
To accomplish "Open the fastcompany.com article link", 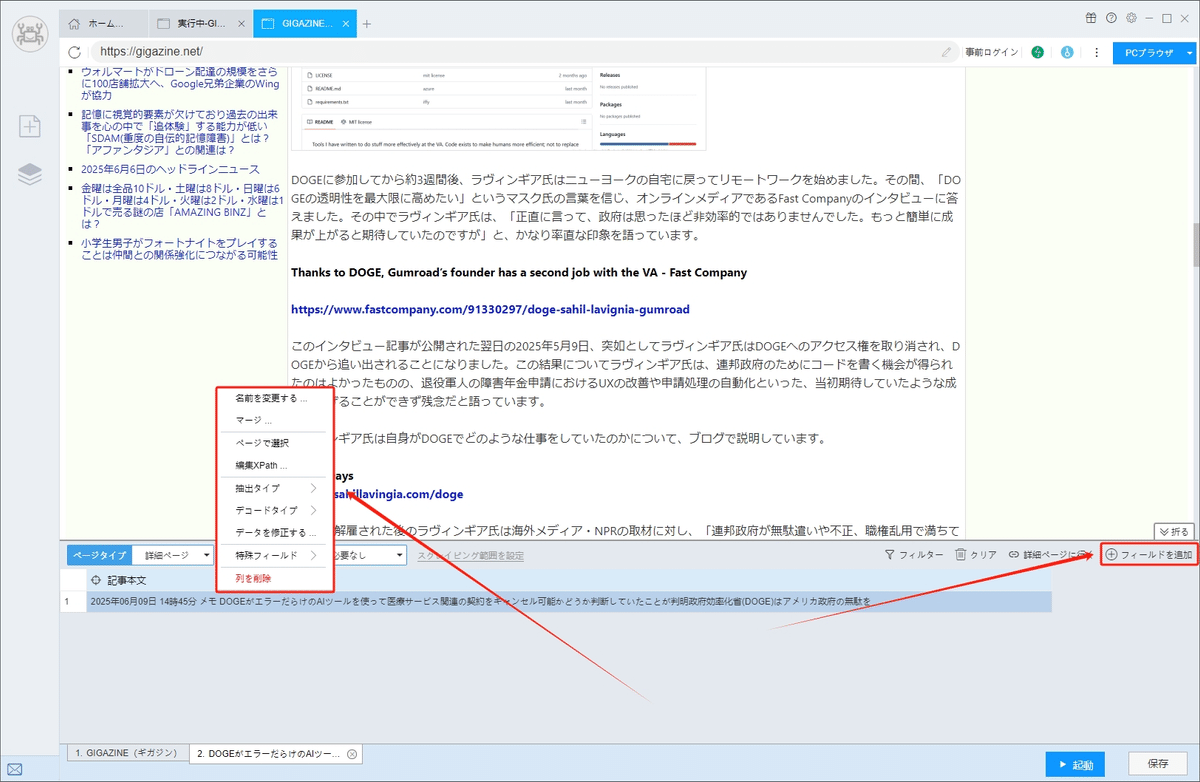I will [x=490, y=310].
